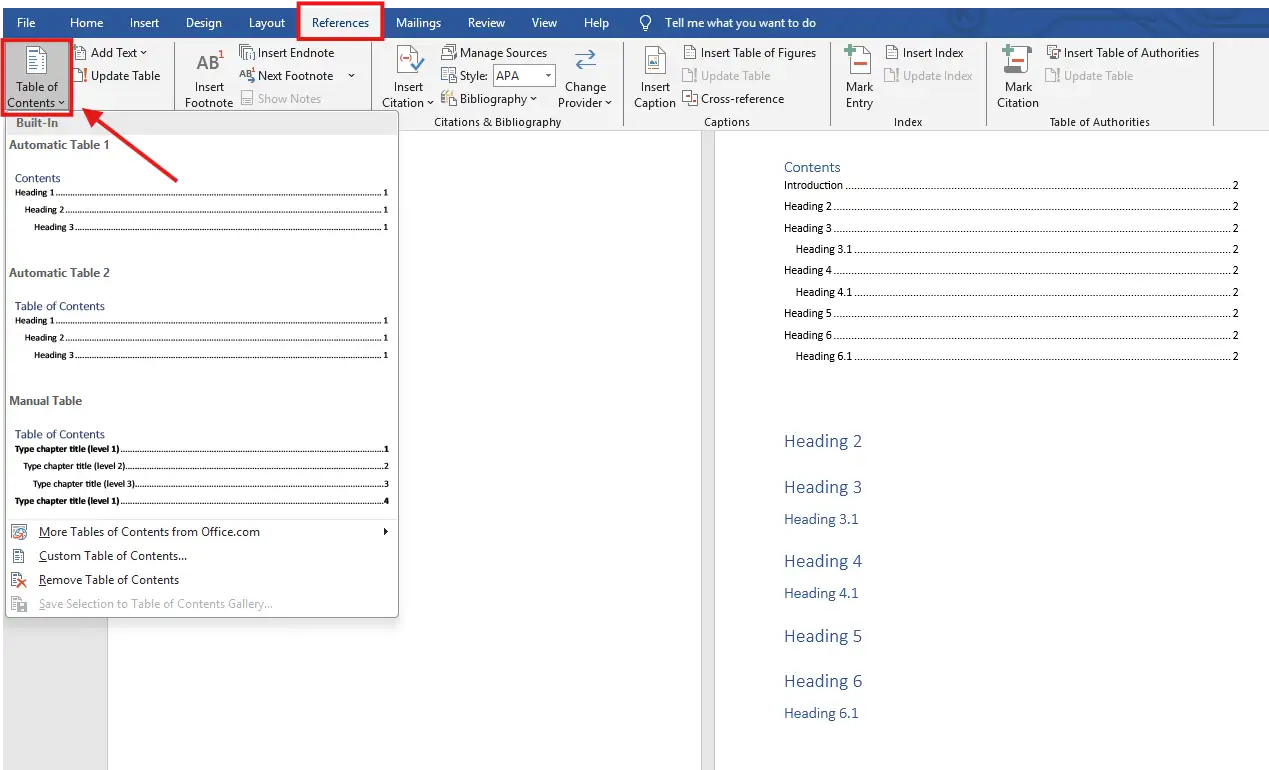Switch to the Review tab
The width and height of the screenshot is (1269, 770).
(x=486, y=22)
